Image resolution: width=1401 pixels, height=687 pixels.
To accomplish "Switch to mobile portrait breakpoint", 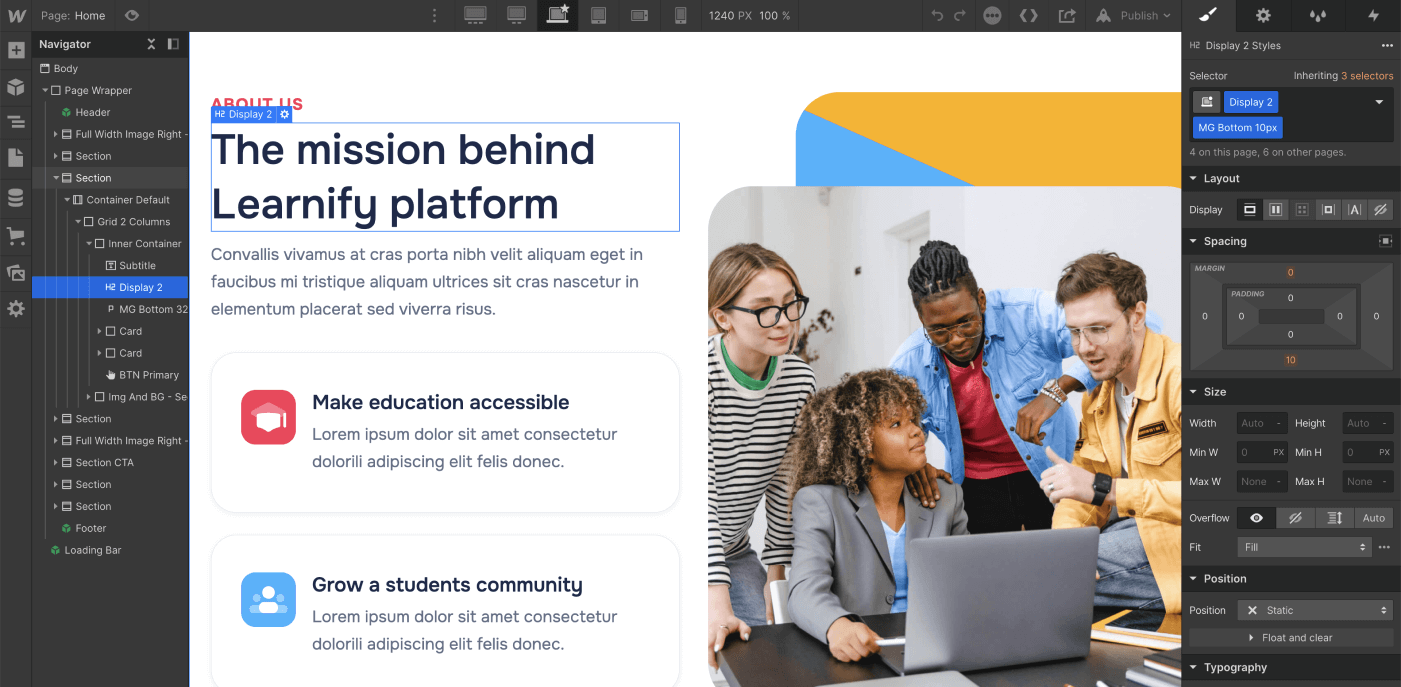I will [x=680, y=15].
